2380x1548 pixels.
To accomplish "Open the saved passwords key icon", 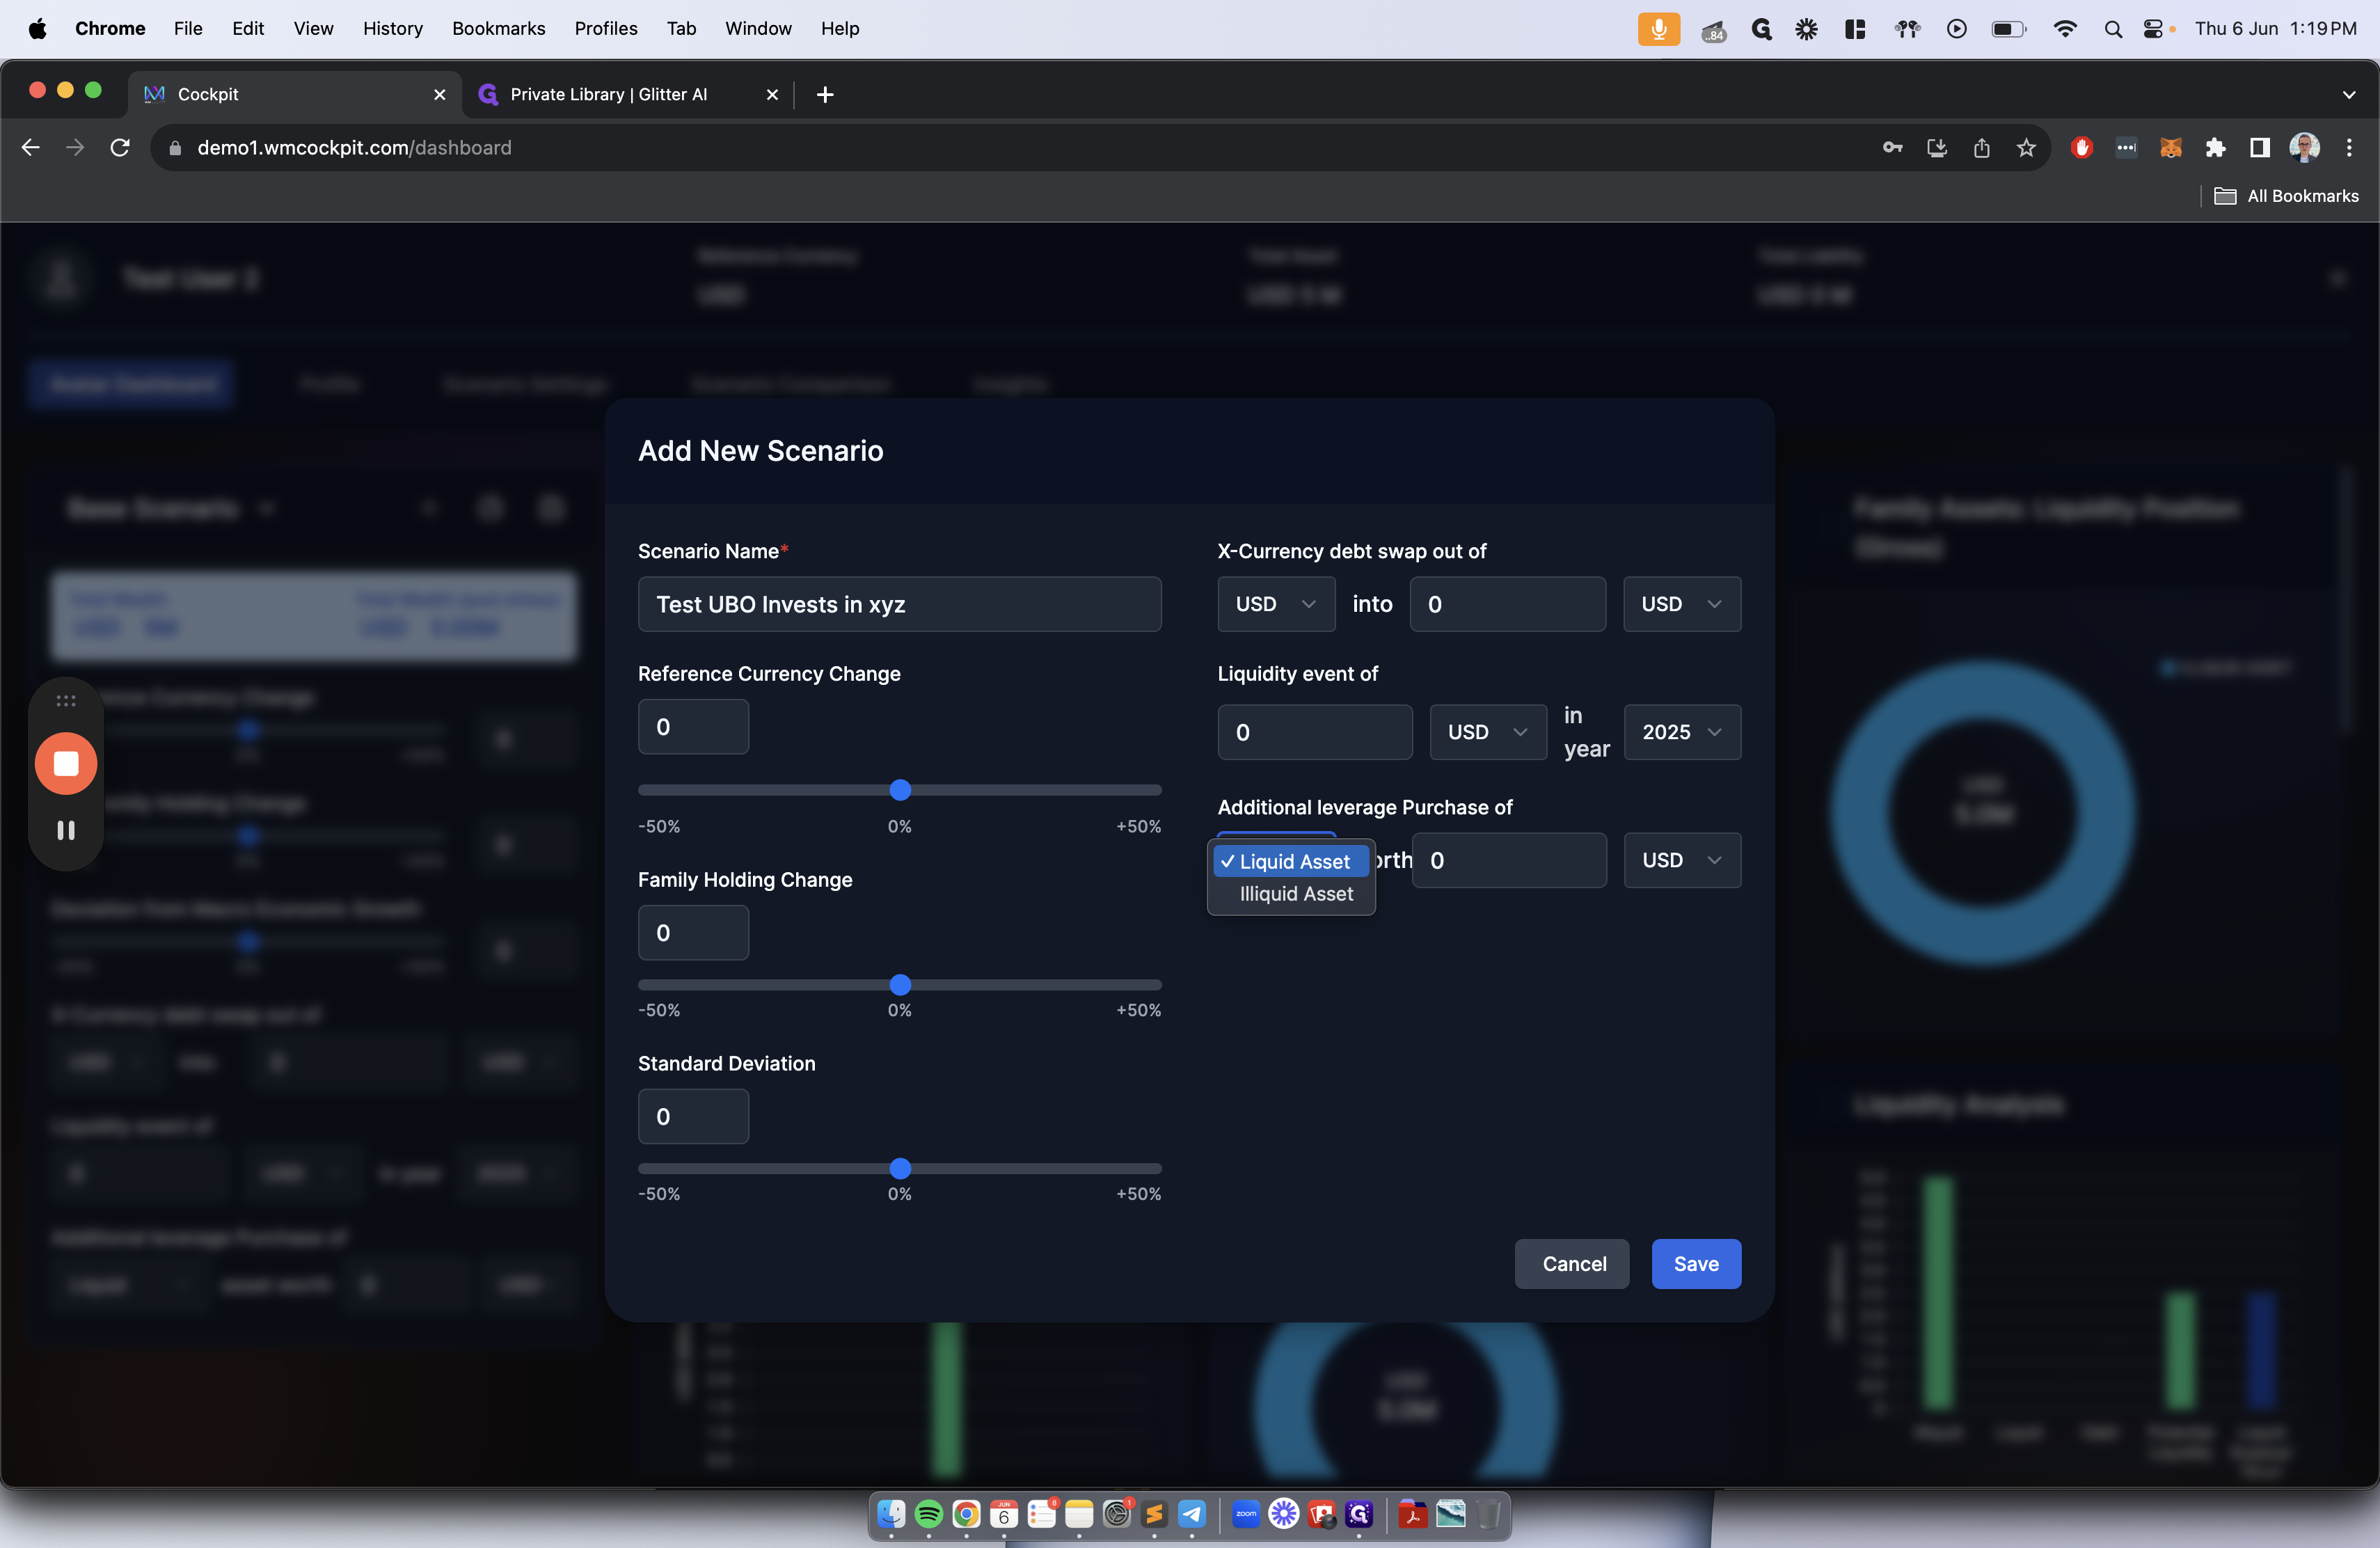I will tap(1892, 148).
